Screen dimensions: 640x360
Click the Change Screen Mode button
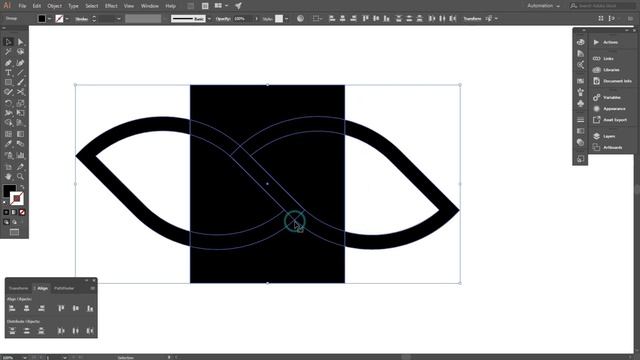click(14, 232)
